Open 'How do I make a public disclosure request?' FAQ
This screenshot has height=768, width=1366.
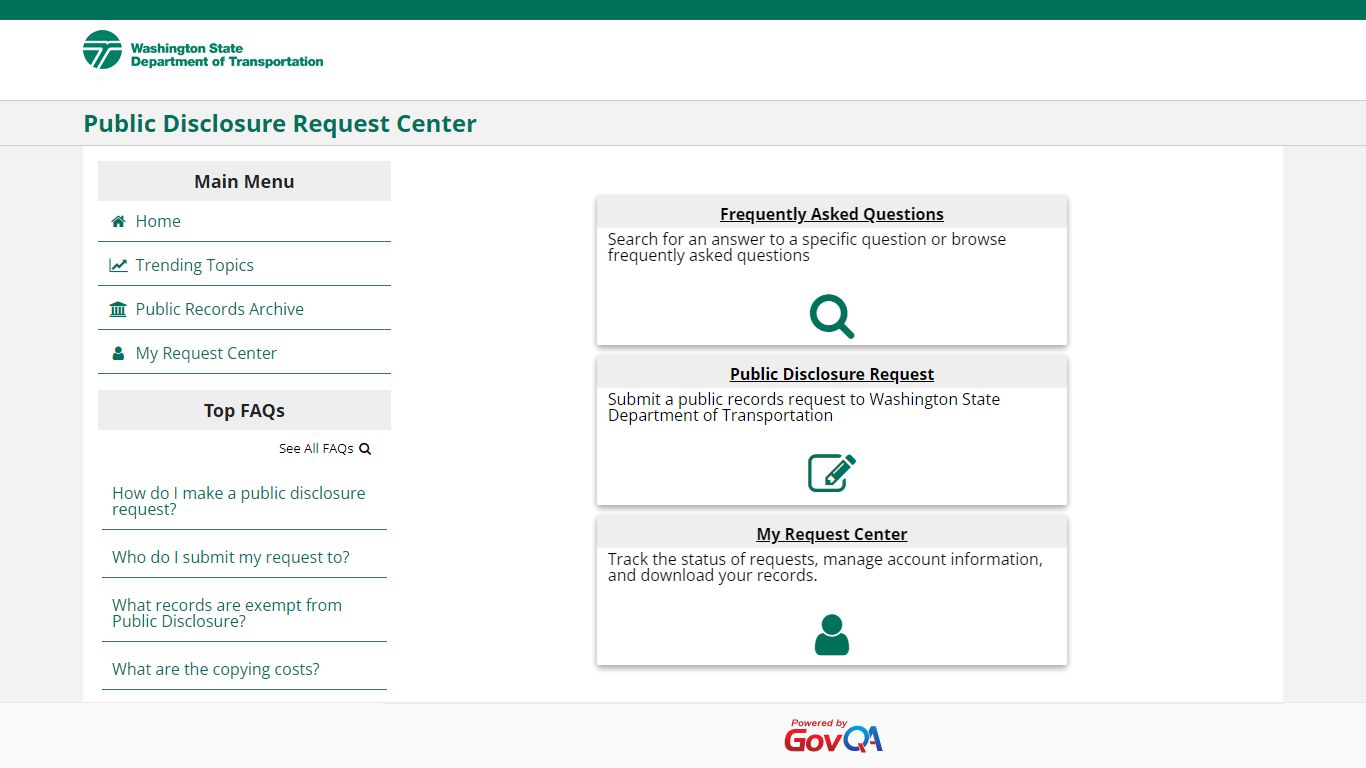(244, 501)
